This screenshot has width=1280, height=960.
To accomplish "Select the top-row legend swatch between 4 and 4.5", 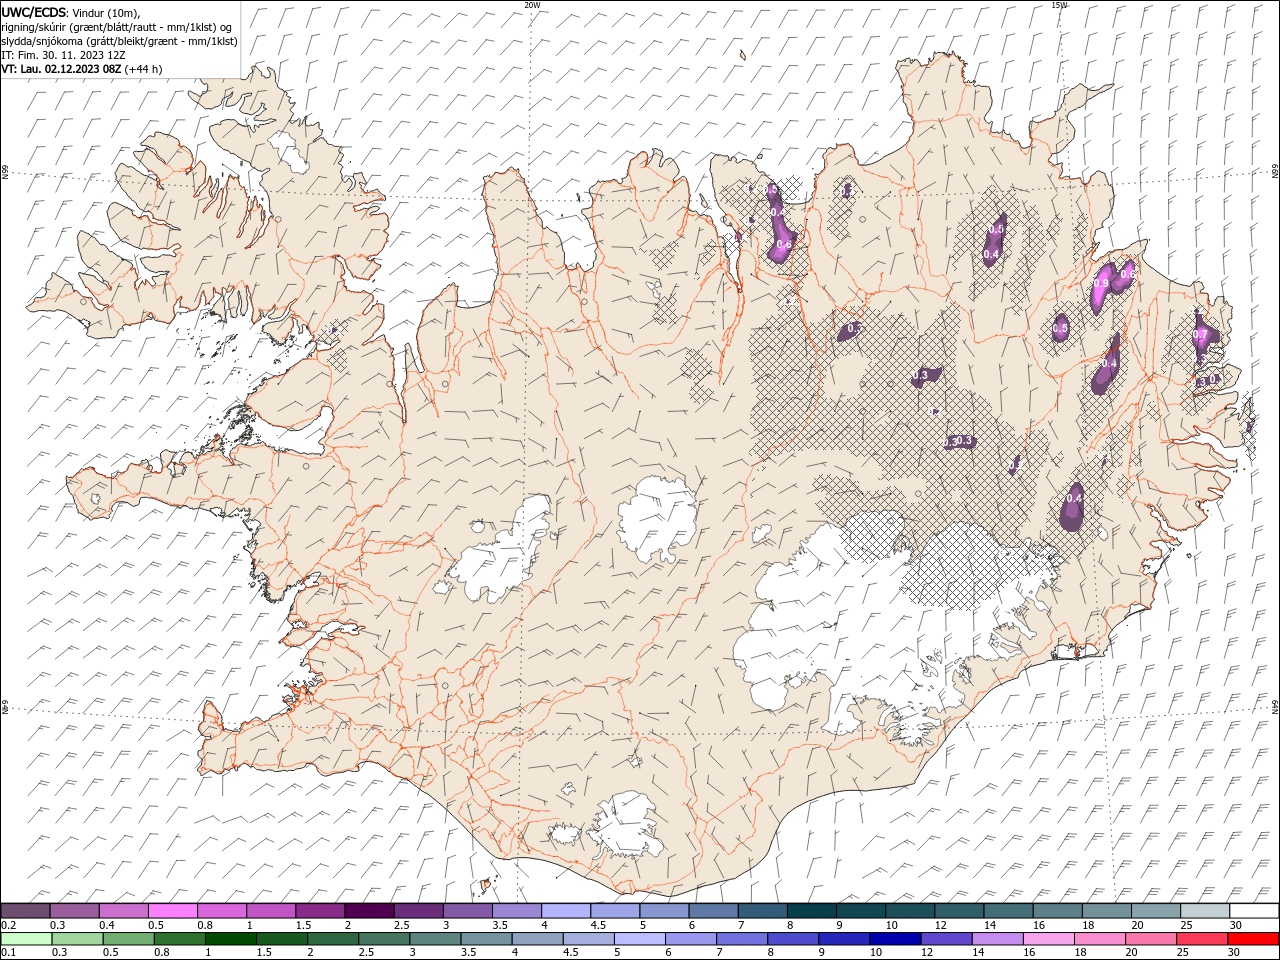I will 565,911.
